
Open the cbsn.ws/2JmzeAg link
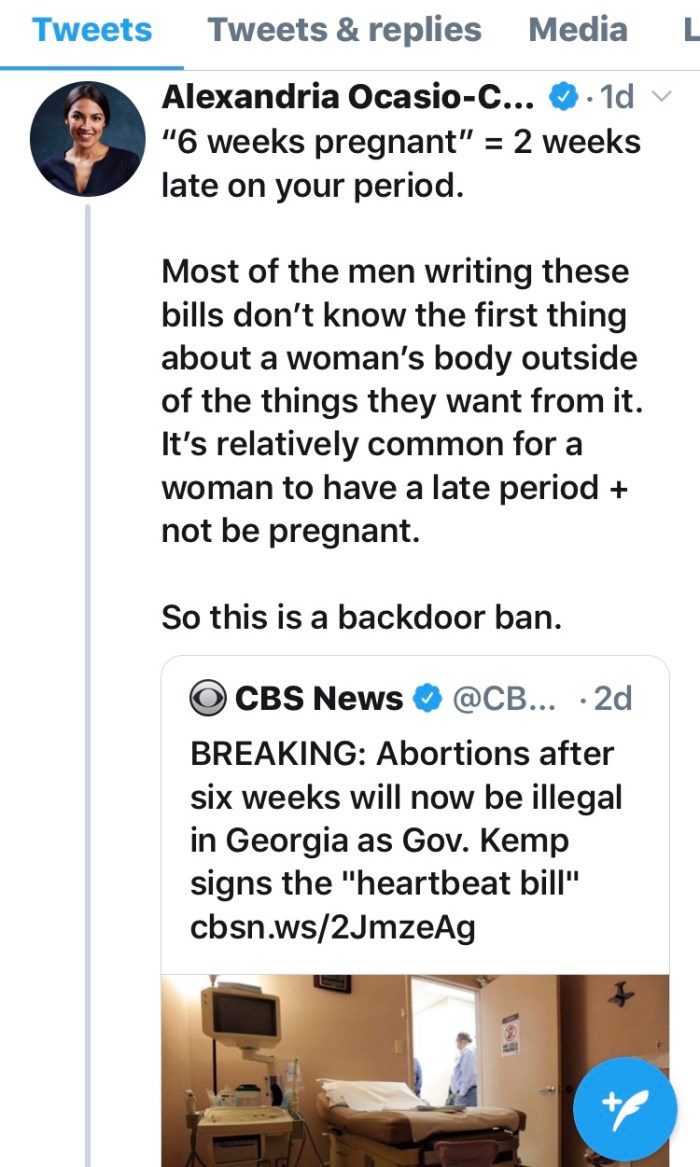pos(332,928)
